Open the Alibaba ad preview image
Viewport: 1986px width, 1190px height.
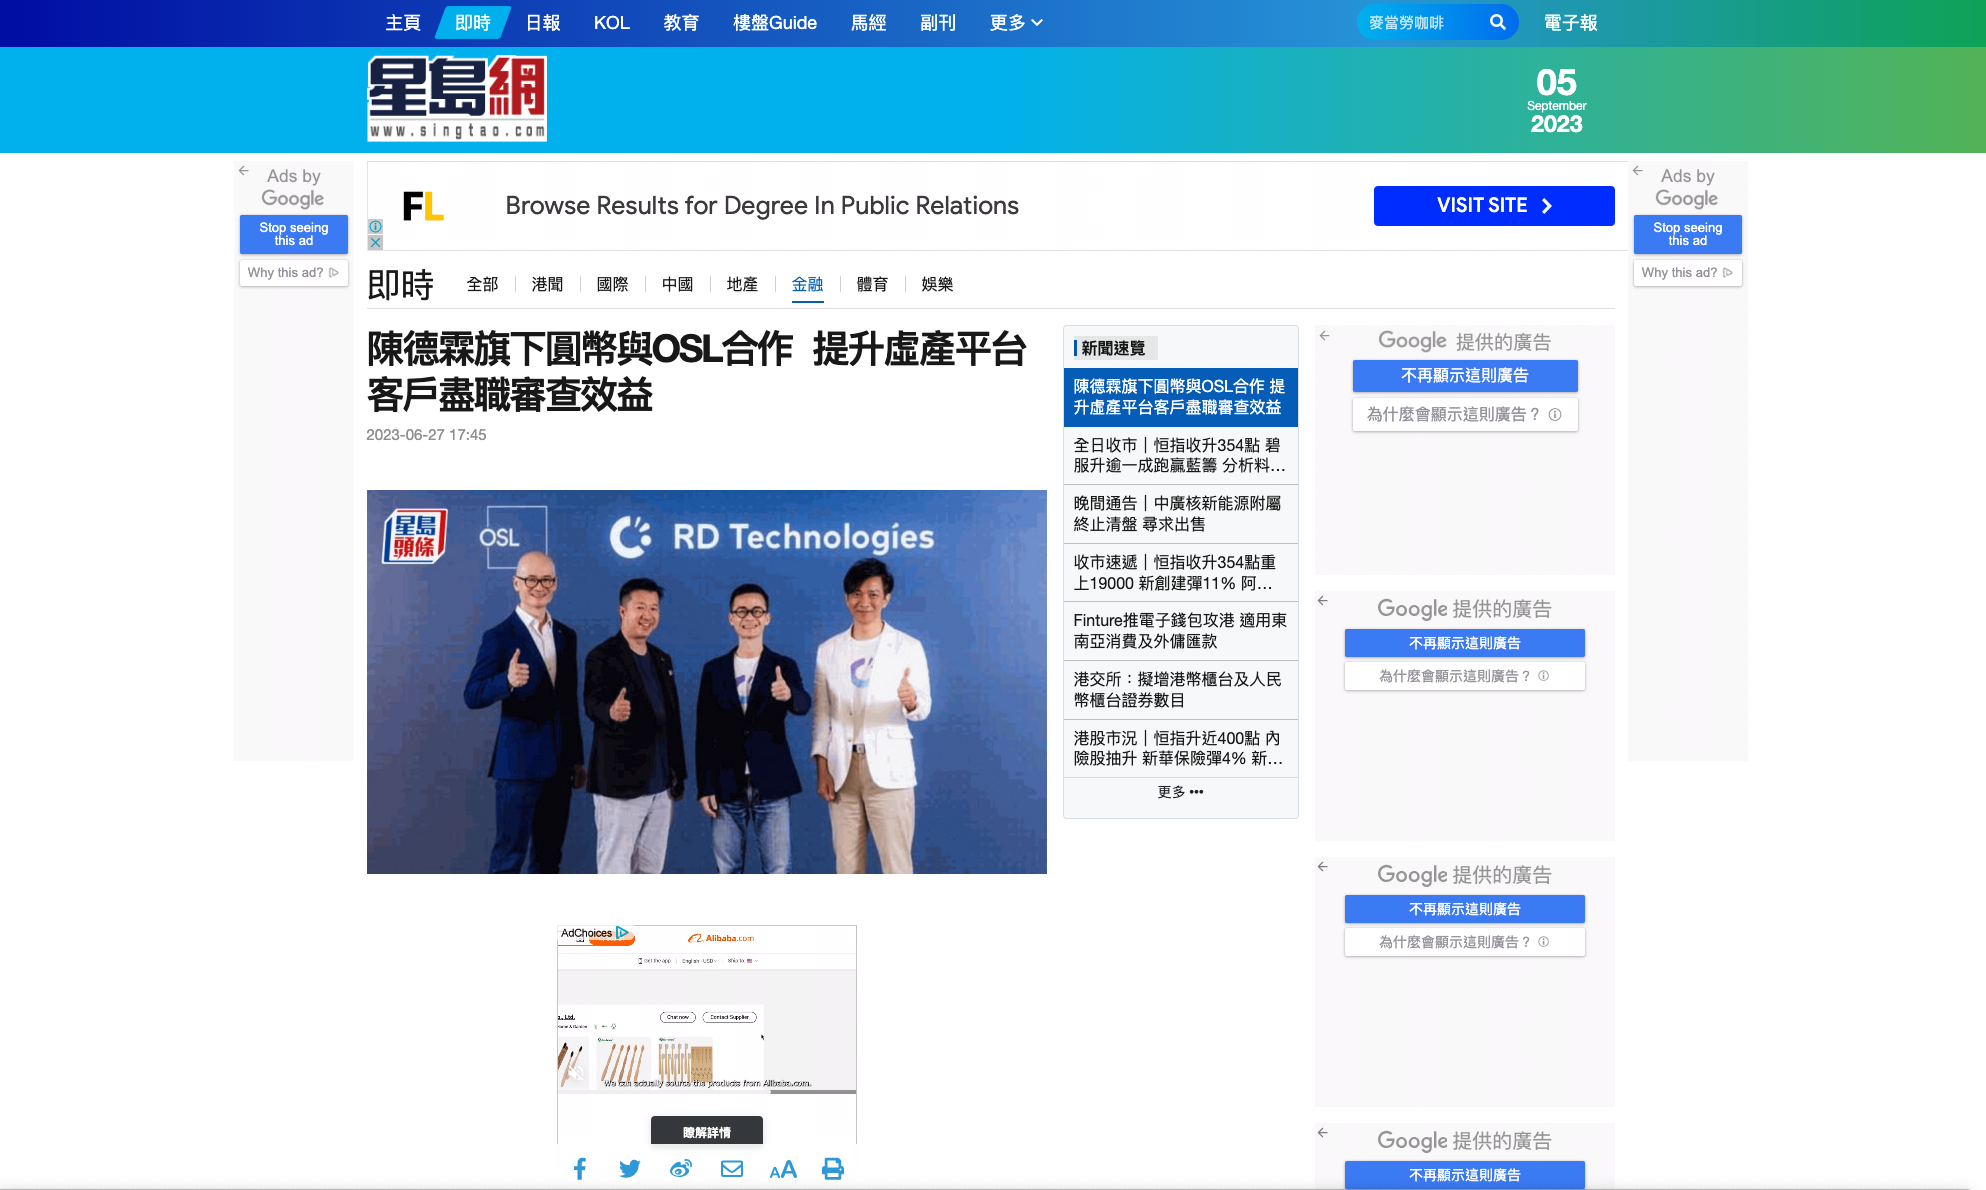point(707,1010)
